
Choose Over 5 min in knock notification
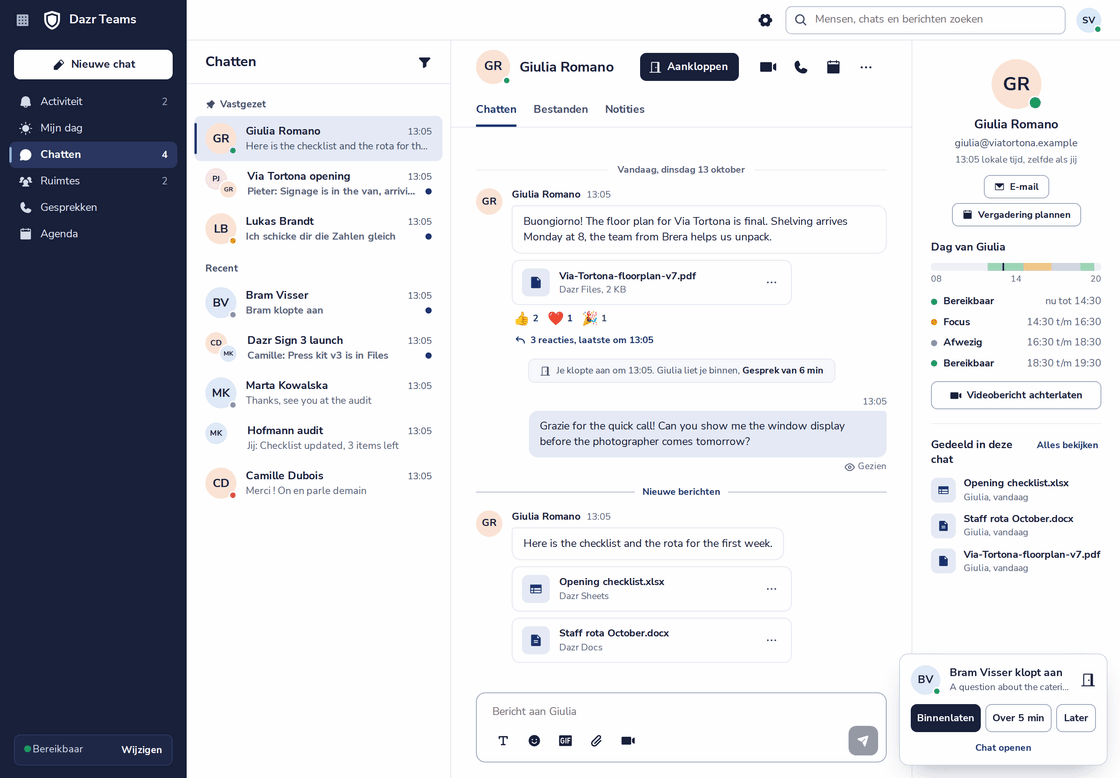[x=1018, y=718]
